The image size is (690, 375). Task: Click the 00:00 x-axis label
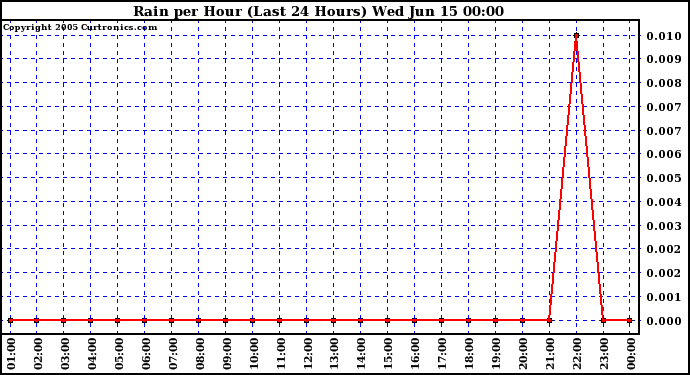630,354
